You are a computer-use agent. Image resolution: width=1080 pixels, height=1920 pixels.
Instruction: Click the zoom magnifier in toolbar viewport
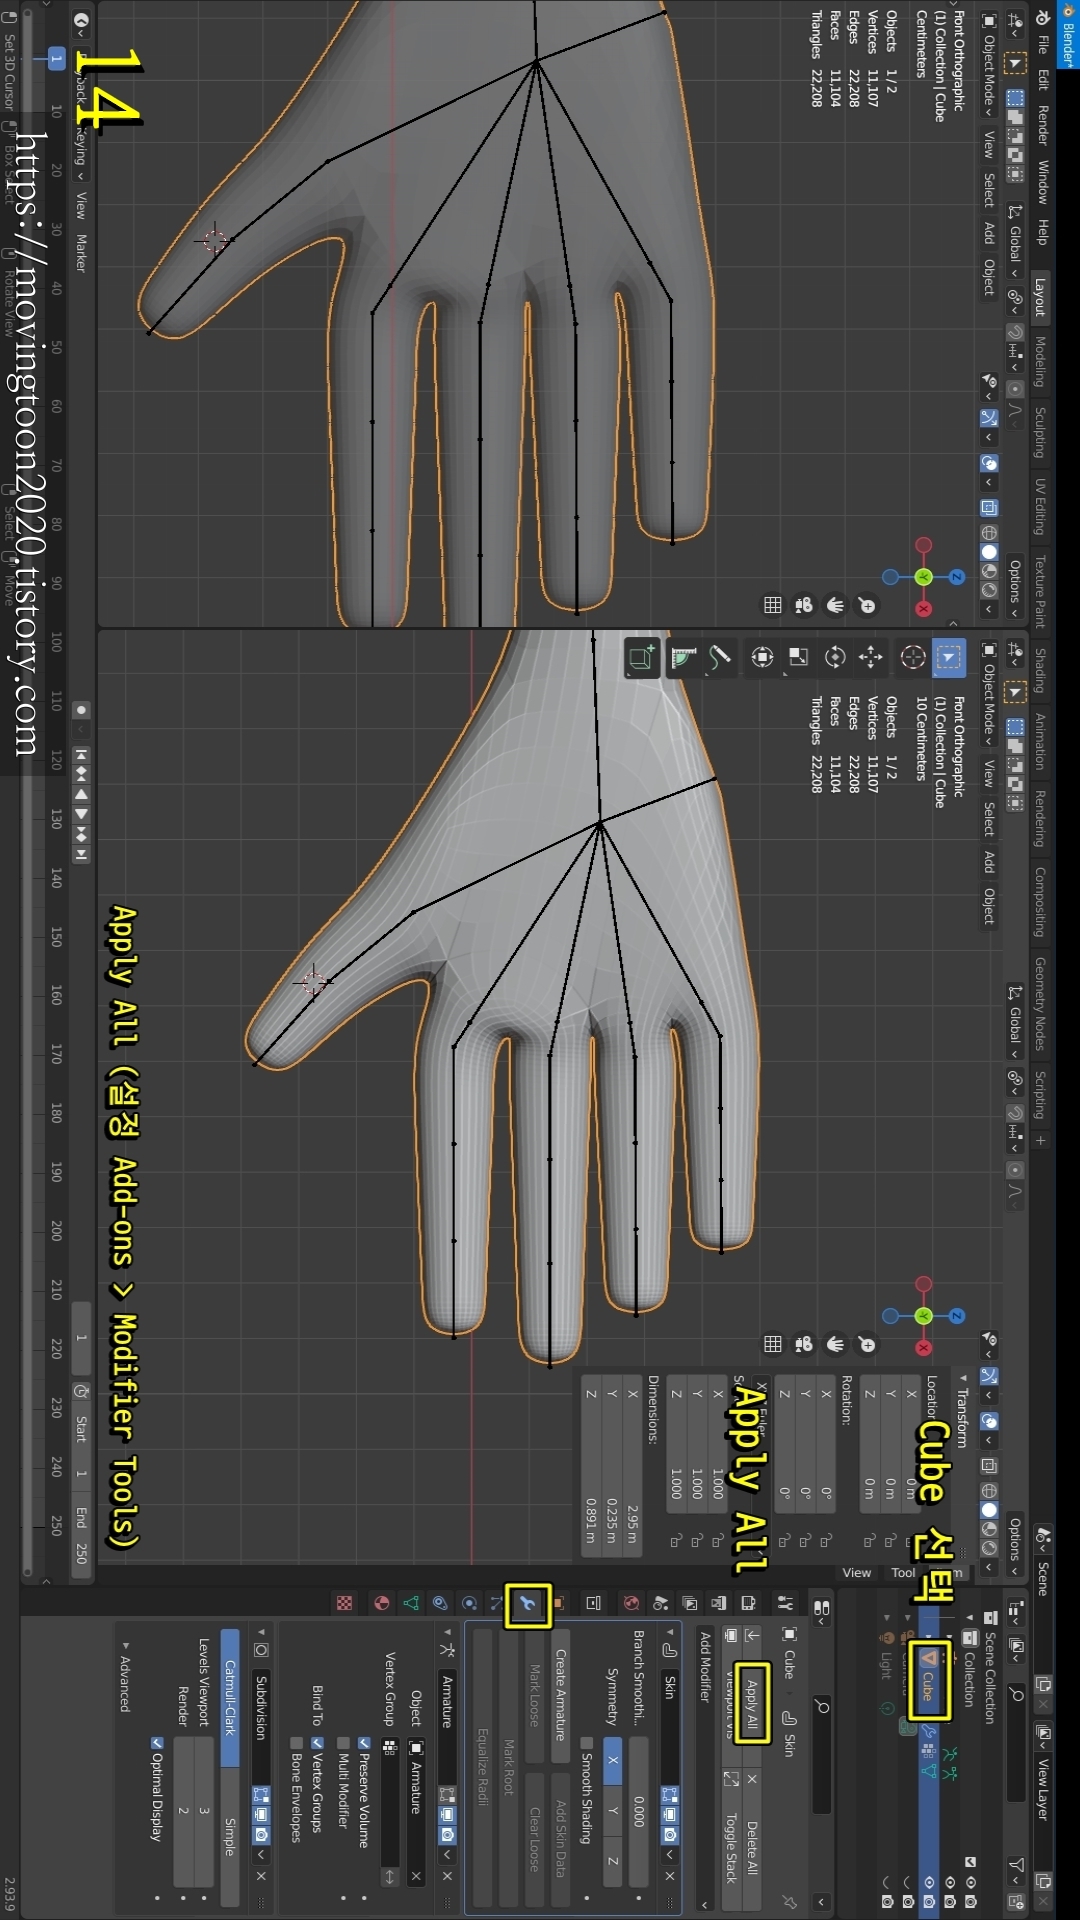(x=867, y=1345)
